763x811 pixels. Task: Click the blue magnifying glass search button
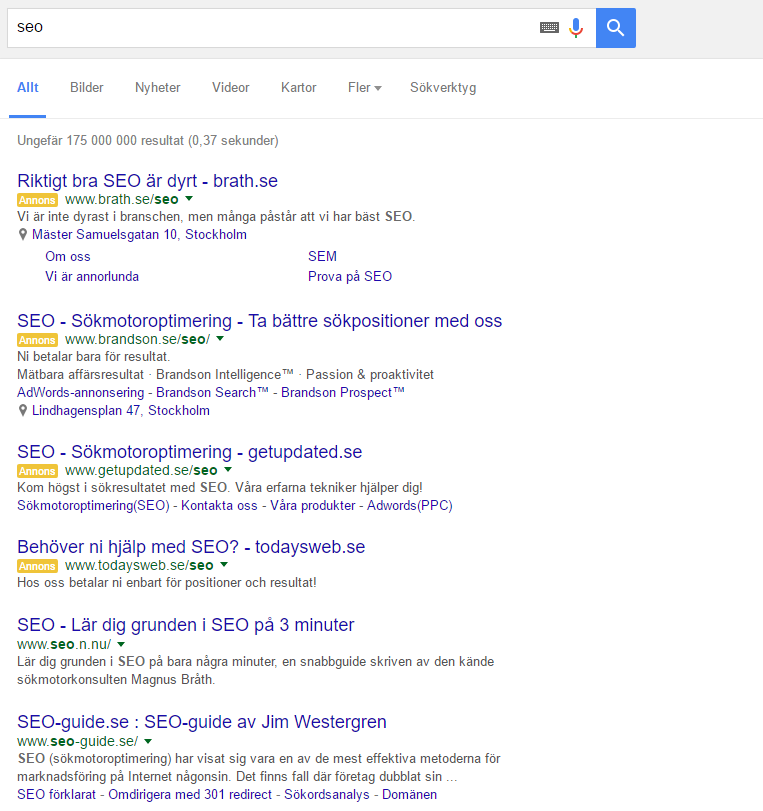[615, 28]
